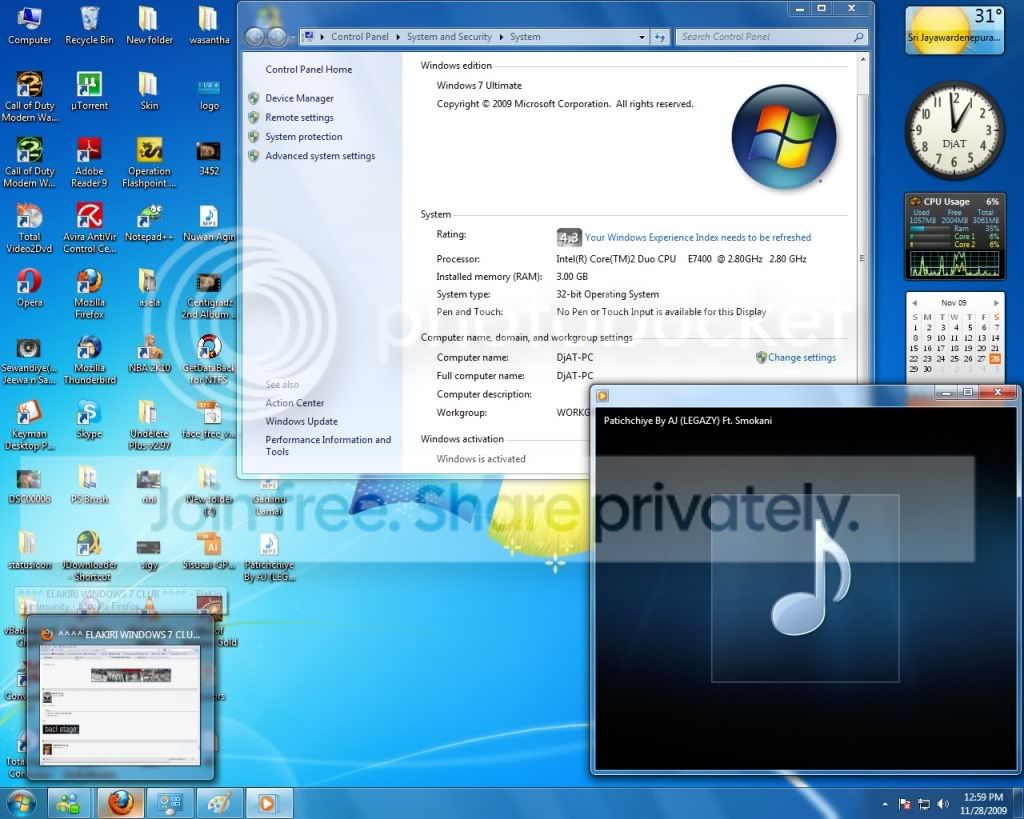The height and width of the screenshot is (819, 1024).
Task: Open System protection link
Action: click(304, 136)
